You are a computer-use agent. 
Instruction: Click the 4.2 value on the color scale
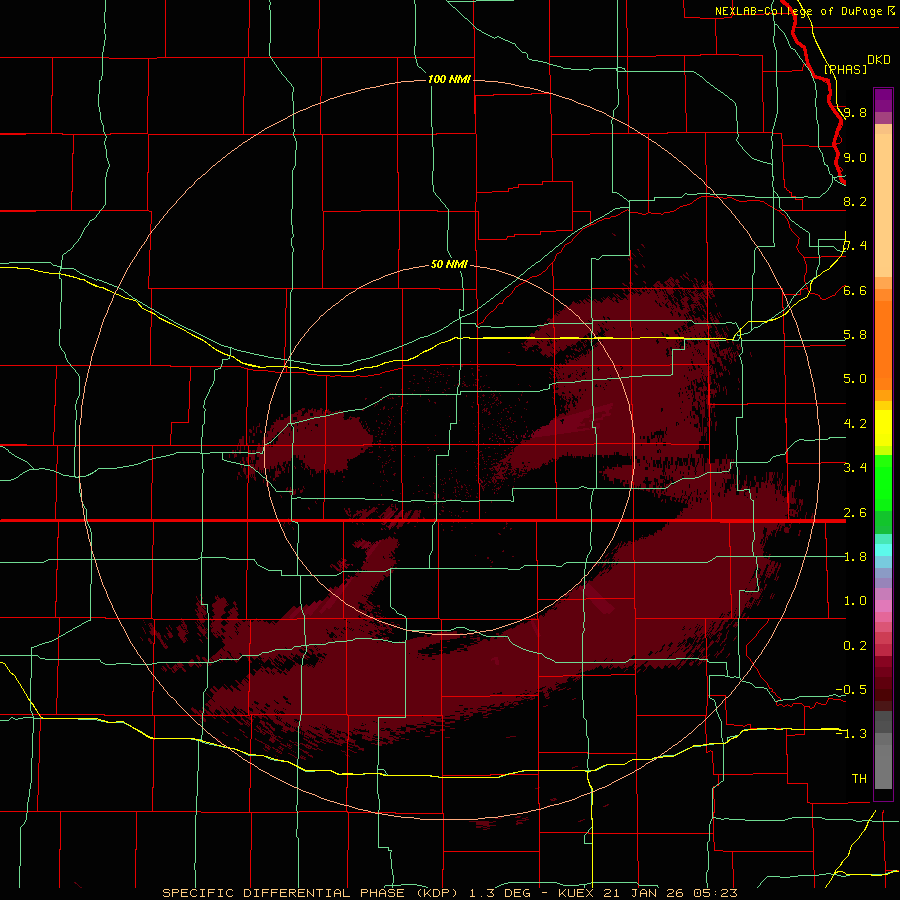855,424
